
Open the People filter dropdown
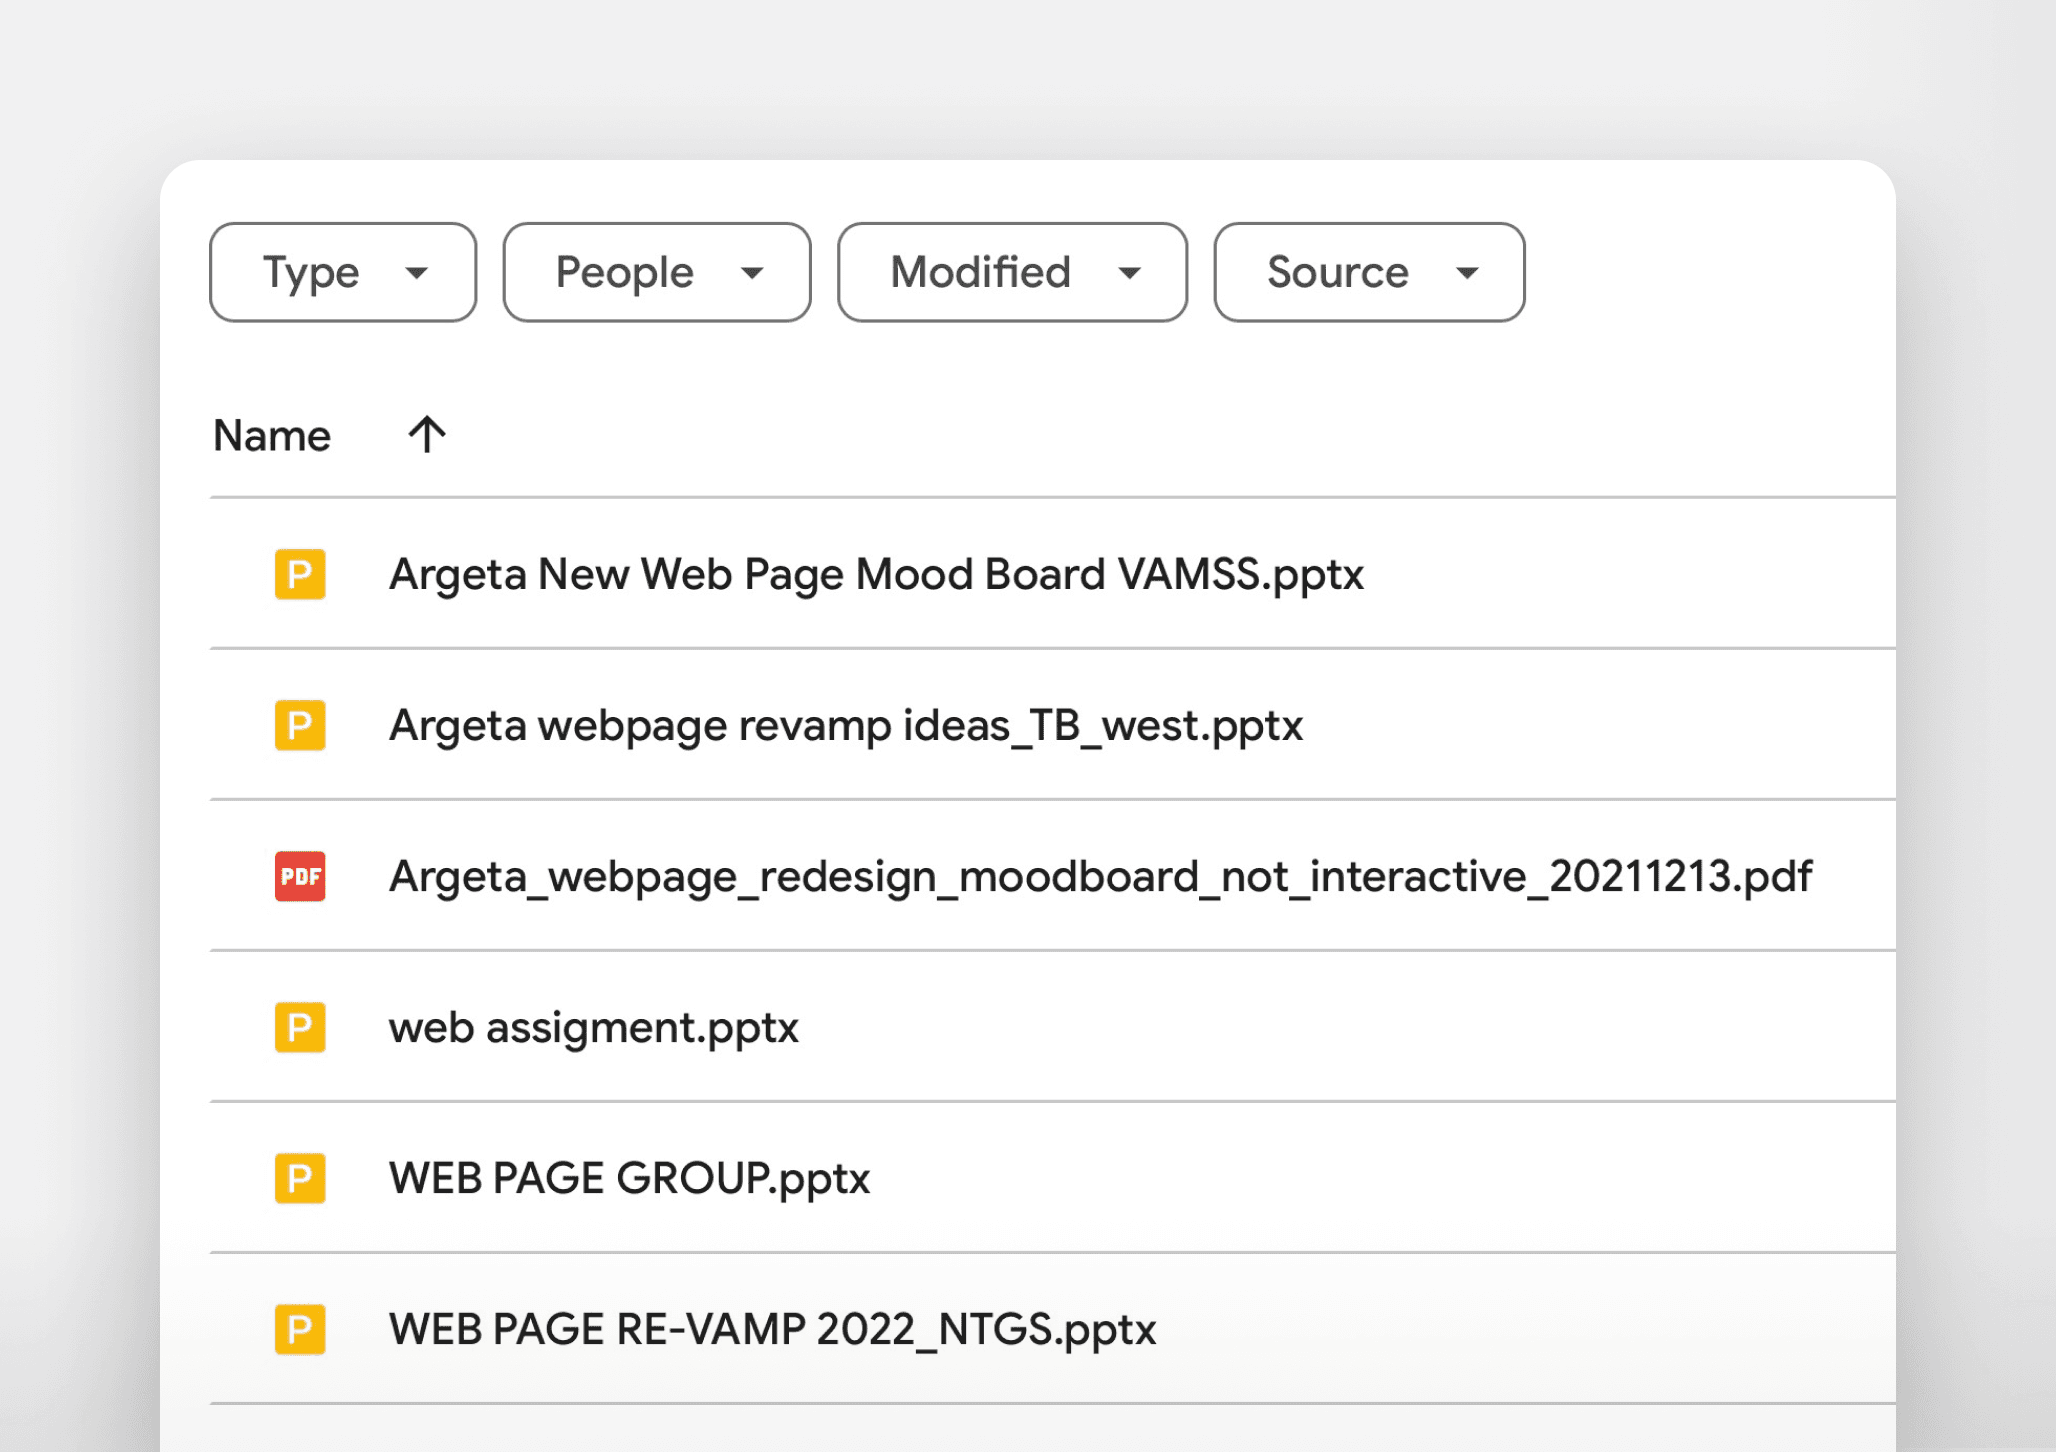657,272
